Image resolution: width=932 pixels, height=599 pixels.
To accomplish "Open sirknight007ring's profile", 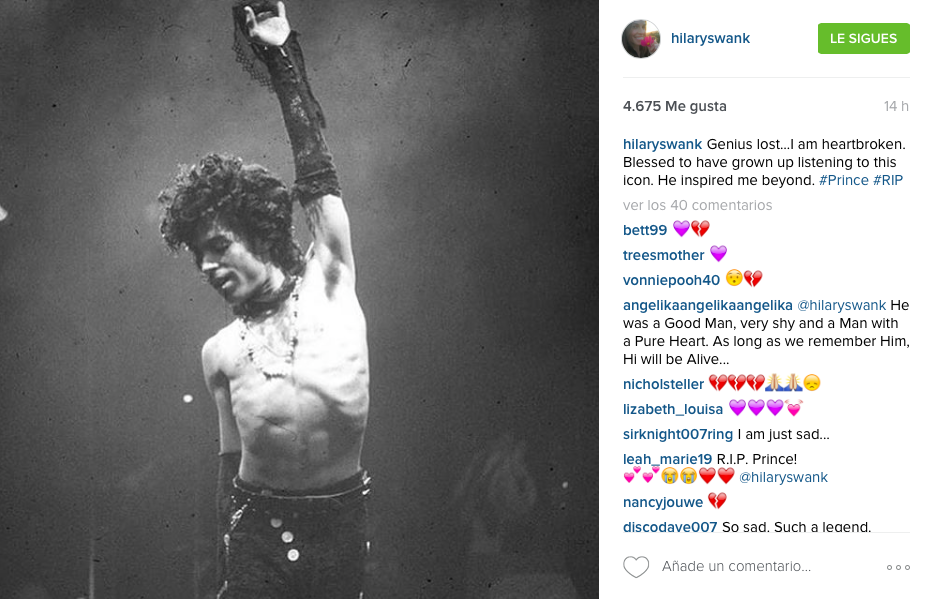I will point(678,434).
